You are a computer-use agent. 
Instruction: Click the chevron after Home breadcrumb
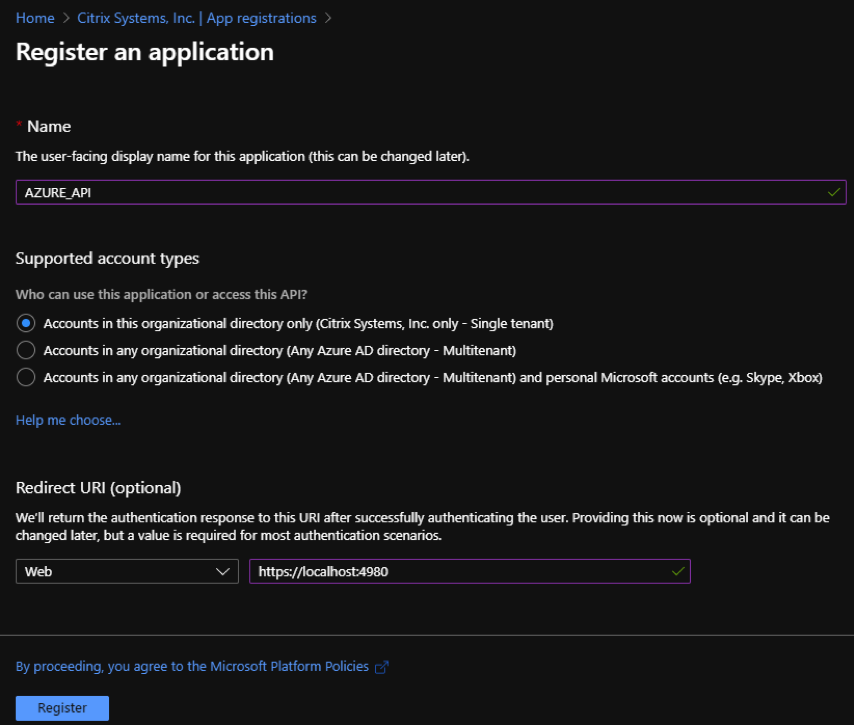click(66, 18)
